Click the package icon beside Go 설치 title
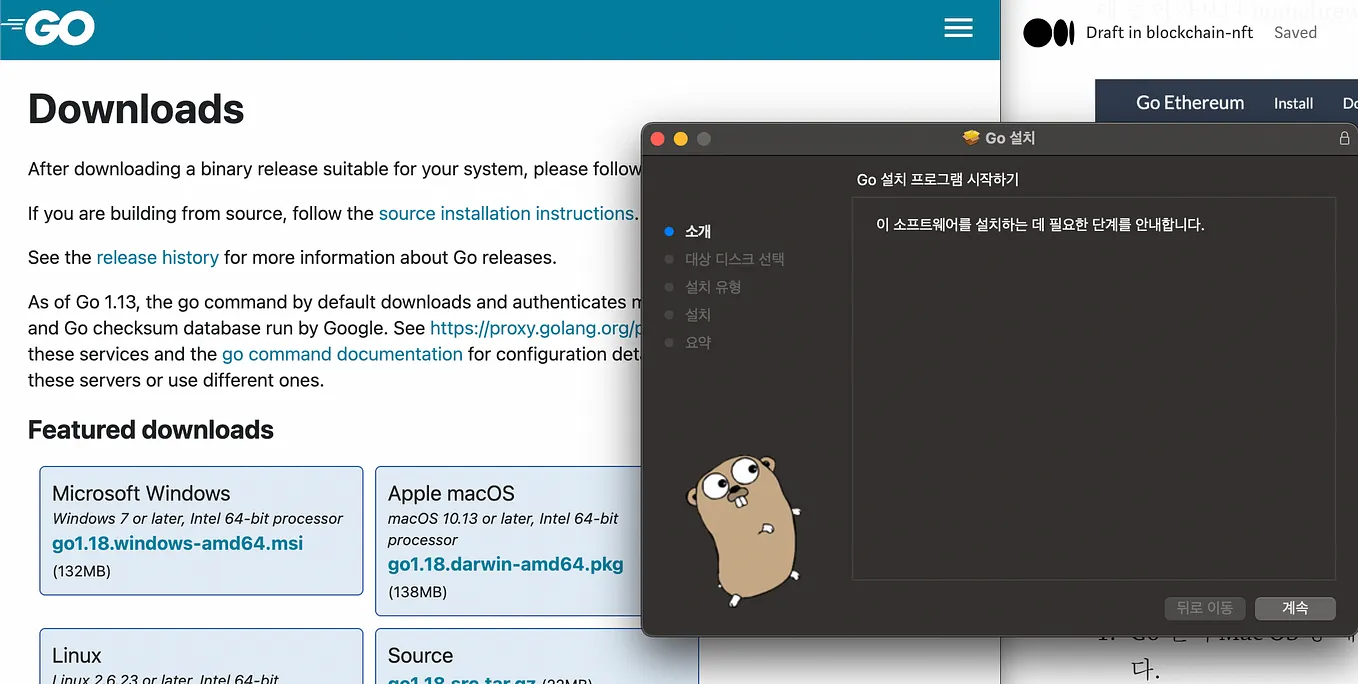This screenshot has height=684, width=1358. point(971,138)
